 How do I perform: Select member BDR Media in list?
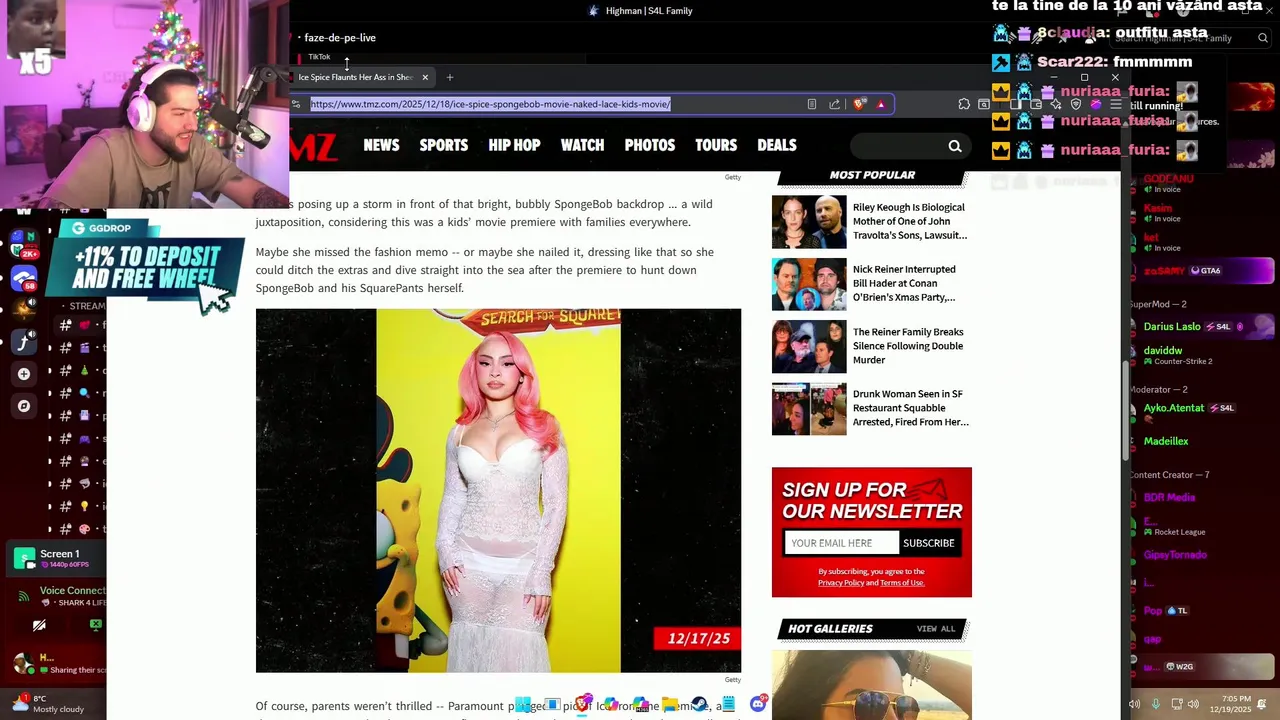(1169, 497)
